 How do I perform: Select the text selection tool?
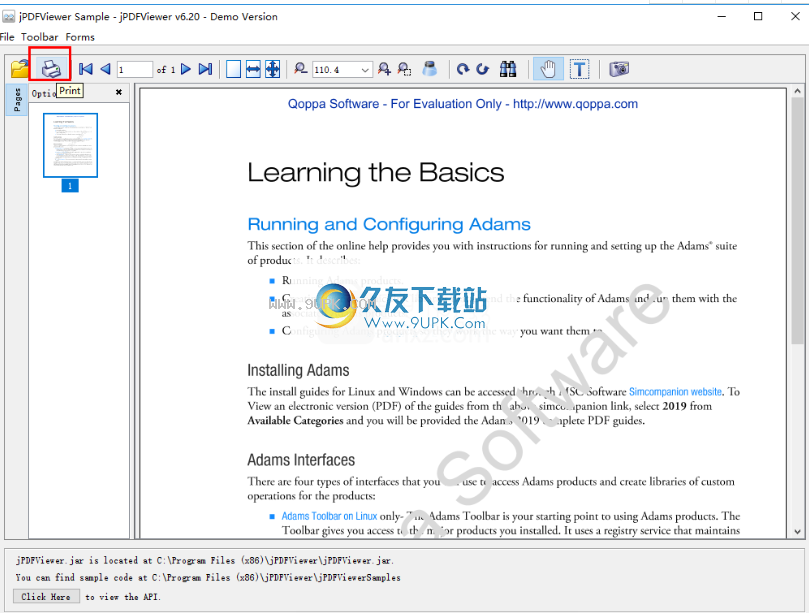[x=579, y=69]
